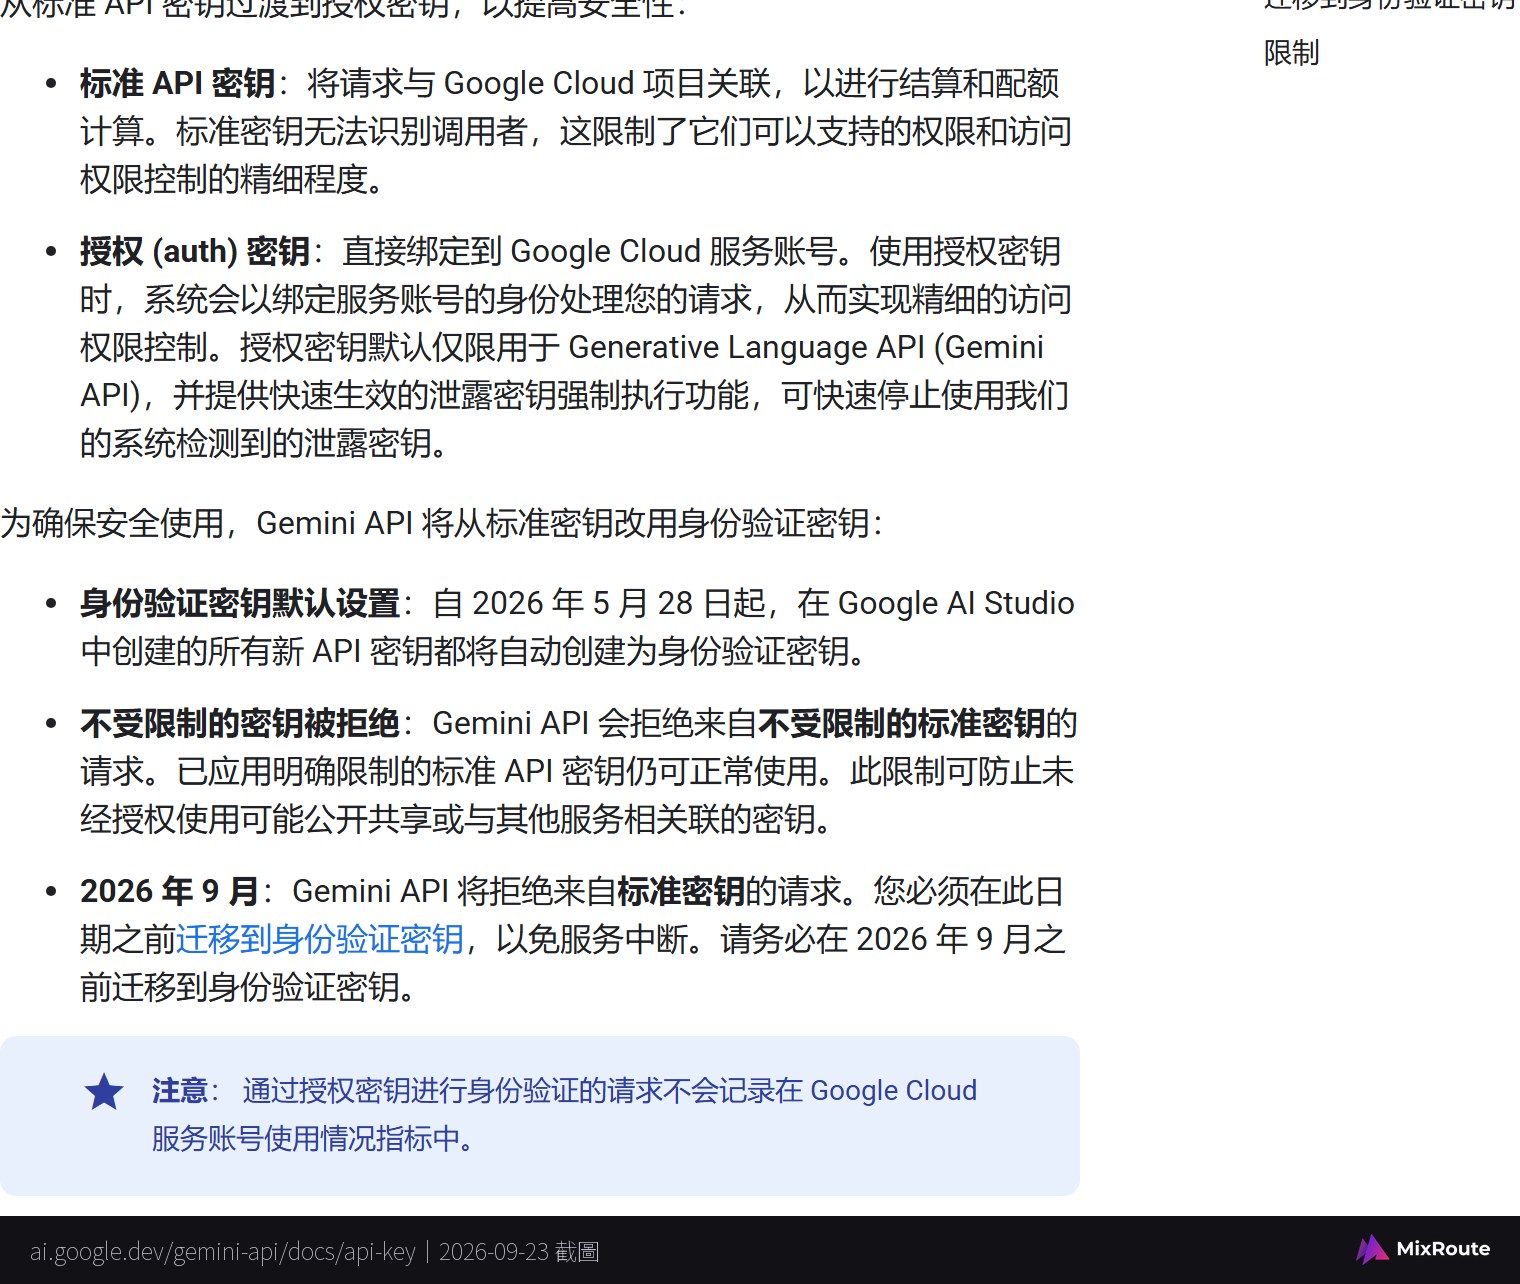
Task: Click the date text 2026 年 5 月 28 日起
Action: pyautogui.click(x=618, y=603)
